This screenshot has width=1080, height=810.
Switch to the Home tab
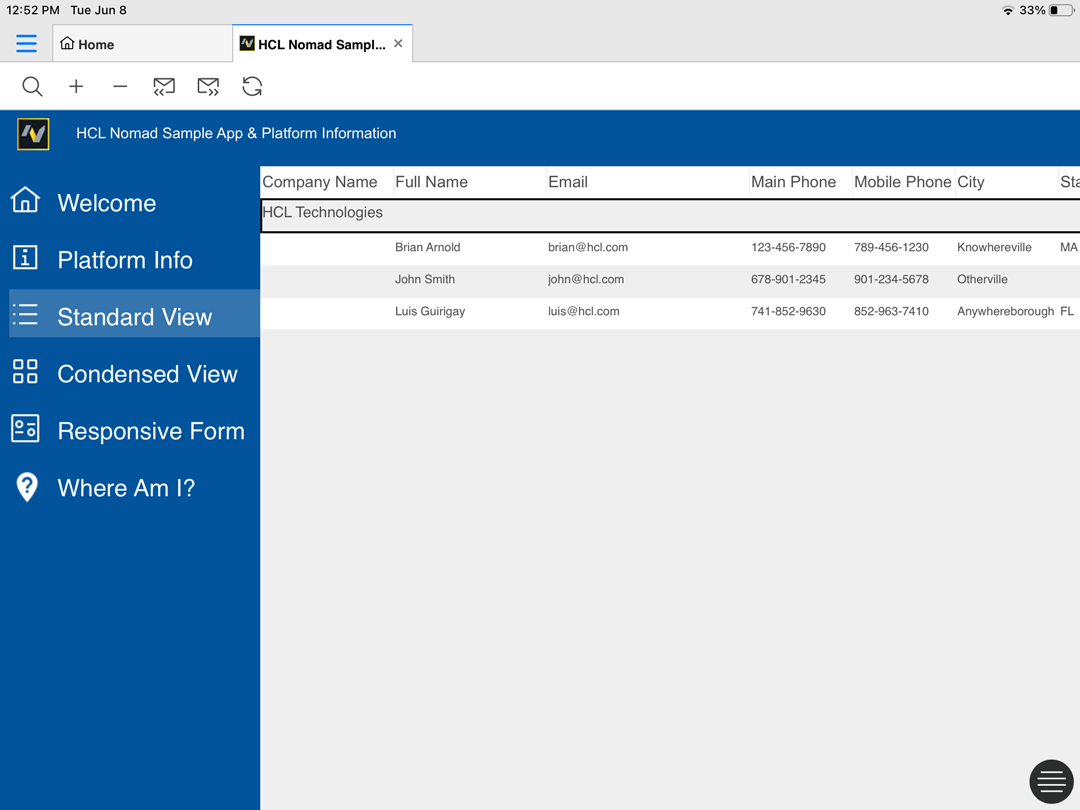(143, 44)
